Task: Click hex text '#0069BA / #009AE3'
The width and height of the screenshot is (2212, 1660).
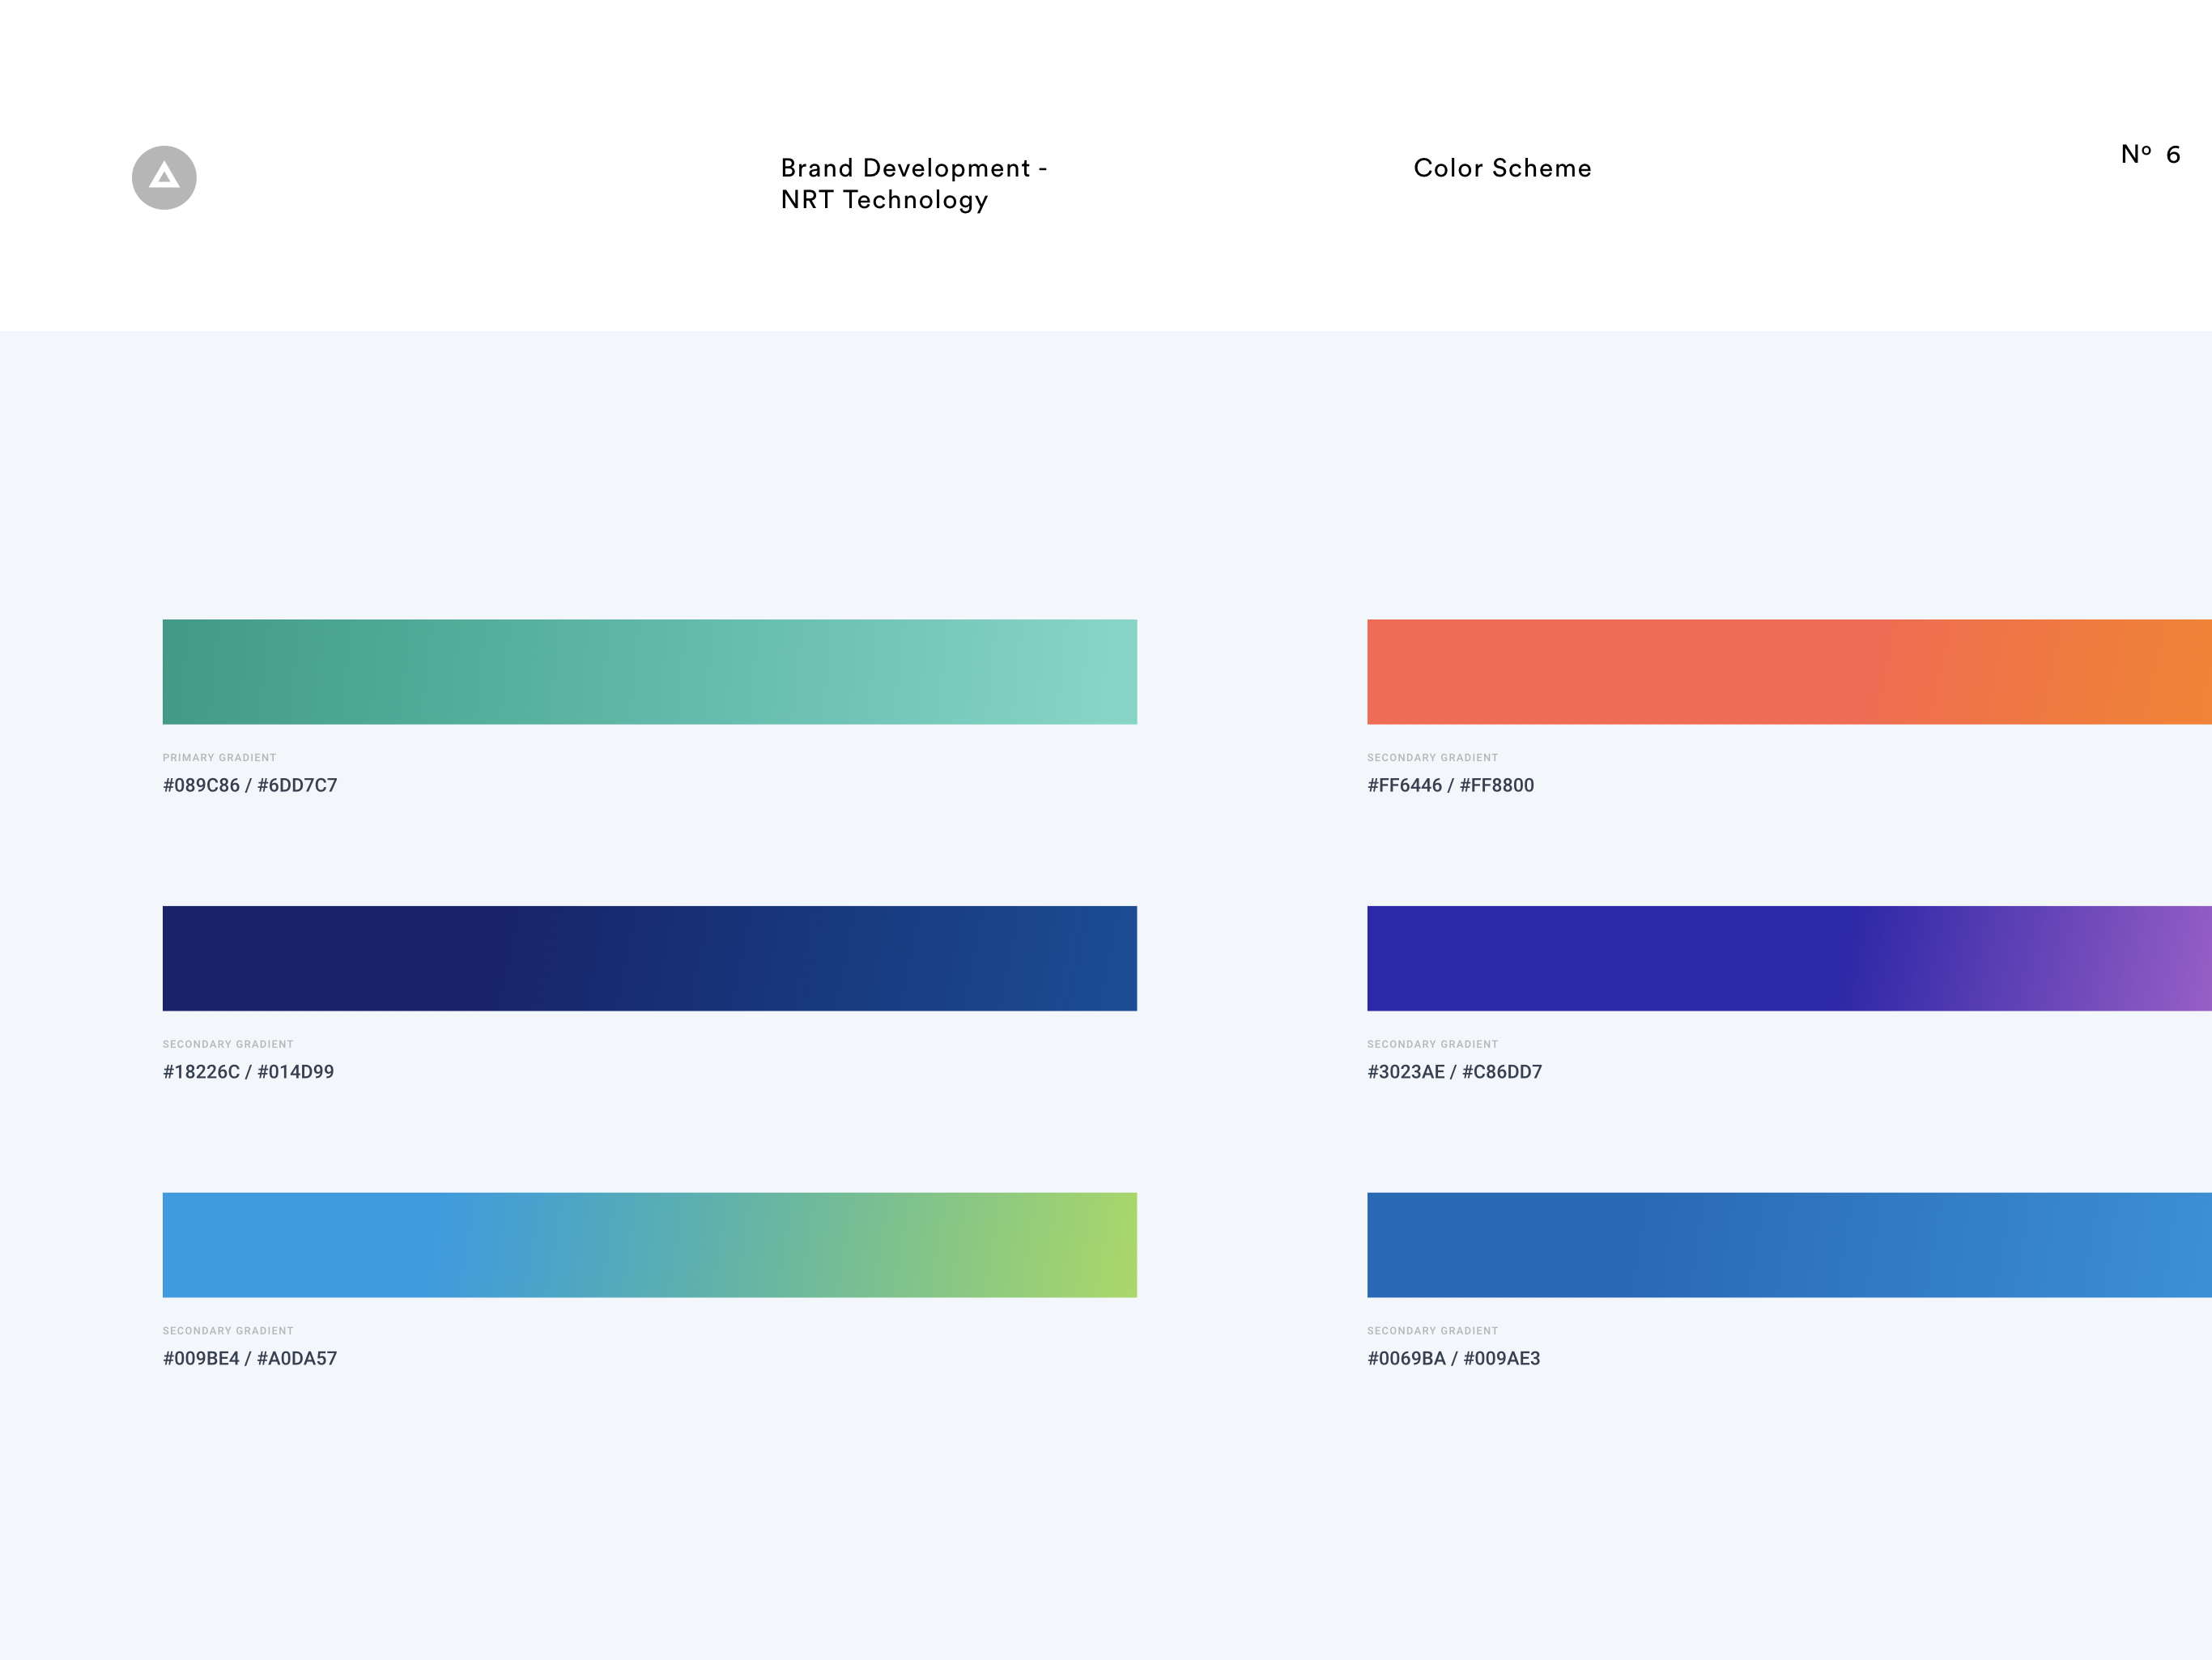Action: (1453, 1358)
